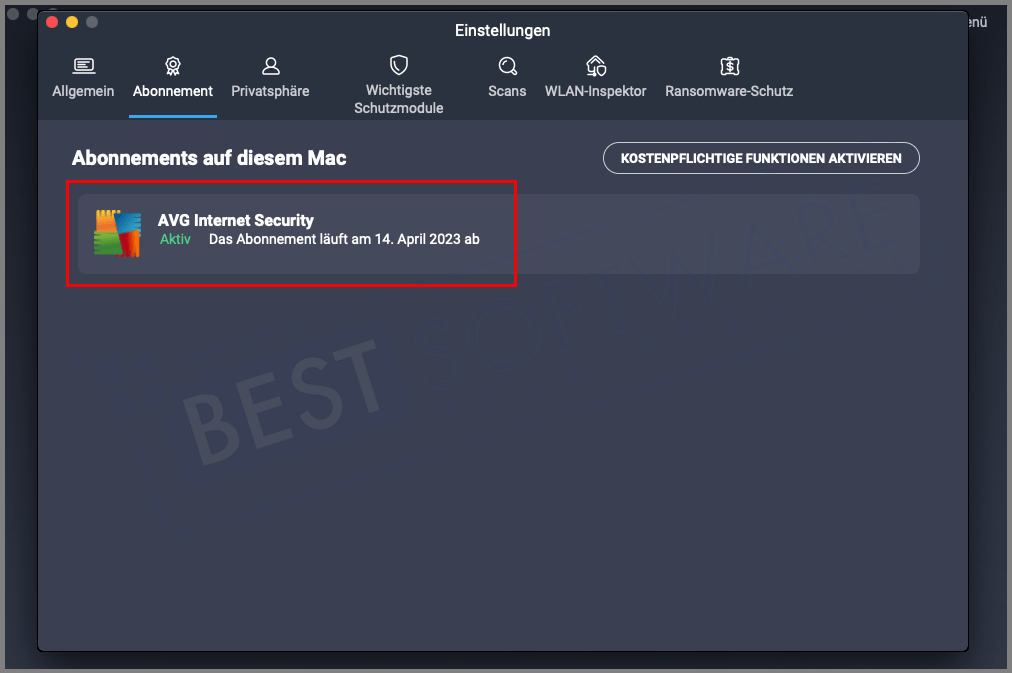
Task: Open the Privatsphäre tab
Action: pos(270,78)
